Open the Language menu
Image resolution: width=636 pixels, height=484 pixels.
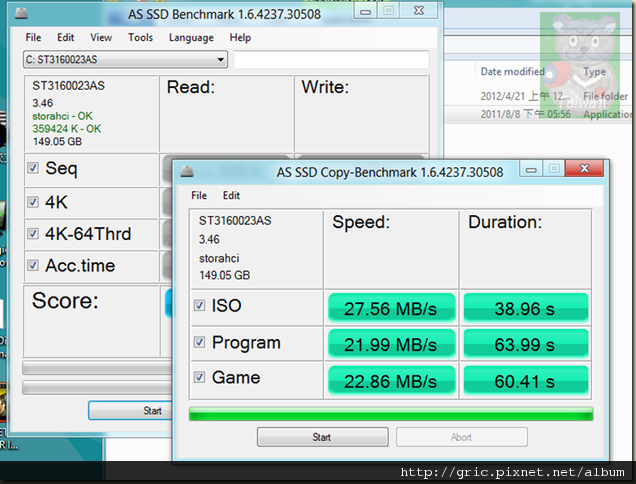[x=191, y=38]
